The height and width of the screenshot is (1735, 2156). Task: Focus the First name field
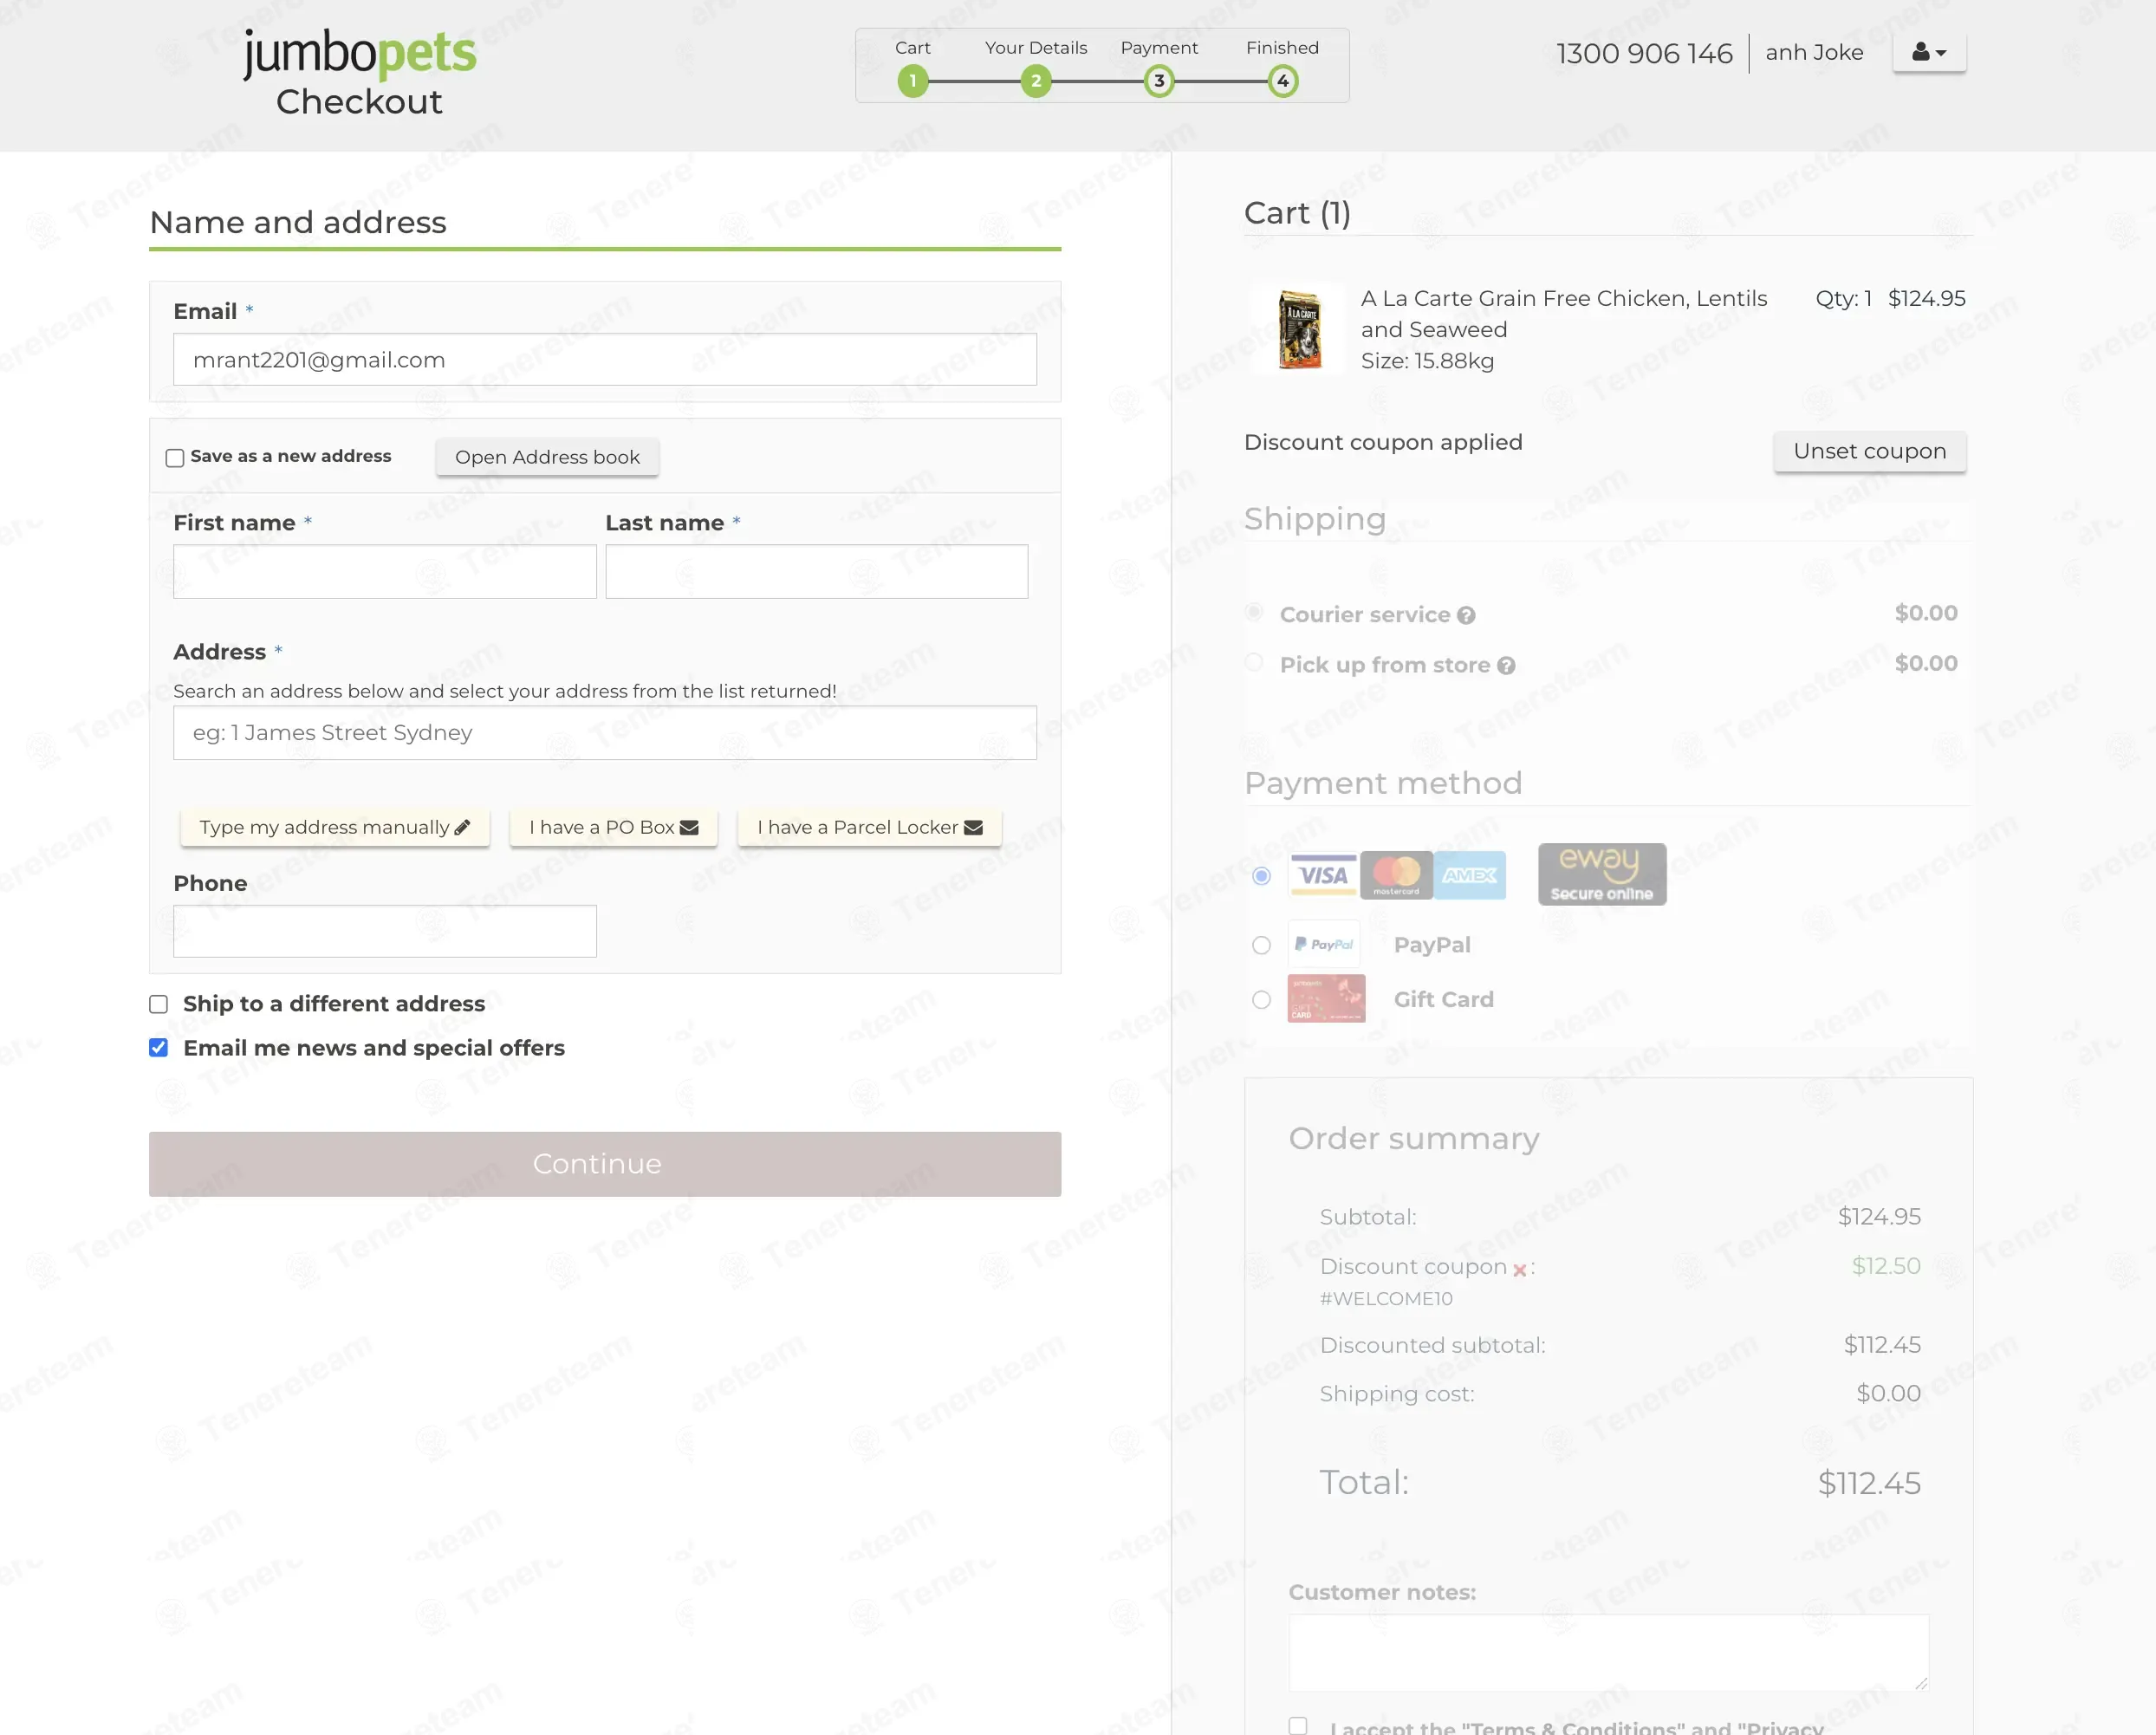(x=385, y=572)
